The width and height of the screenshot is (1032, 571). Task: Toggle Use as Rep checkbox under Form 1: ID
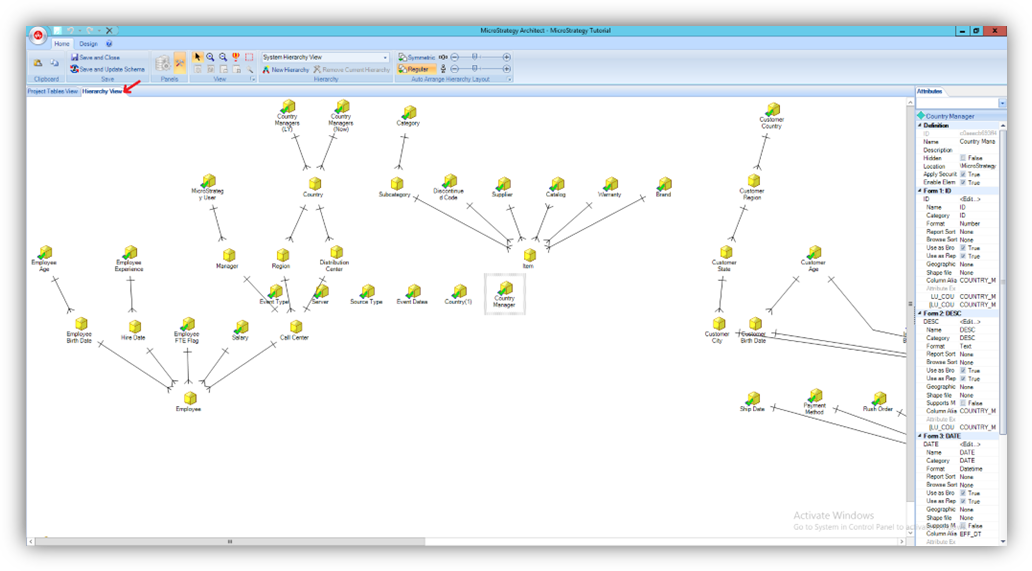click(x=963, y=256)
